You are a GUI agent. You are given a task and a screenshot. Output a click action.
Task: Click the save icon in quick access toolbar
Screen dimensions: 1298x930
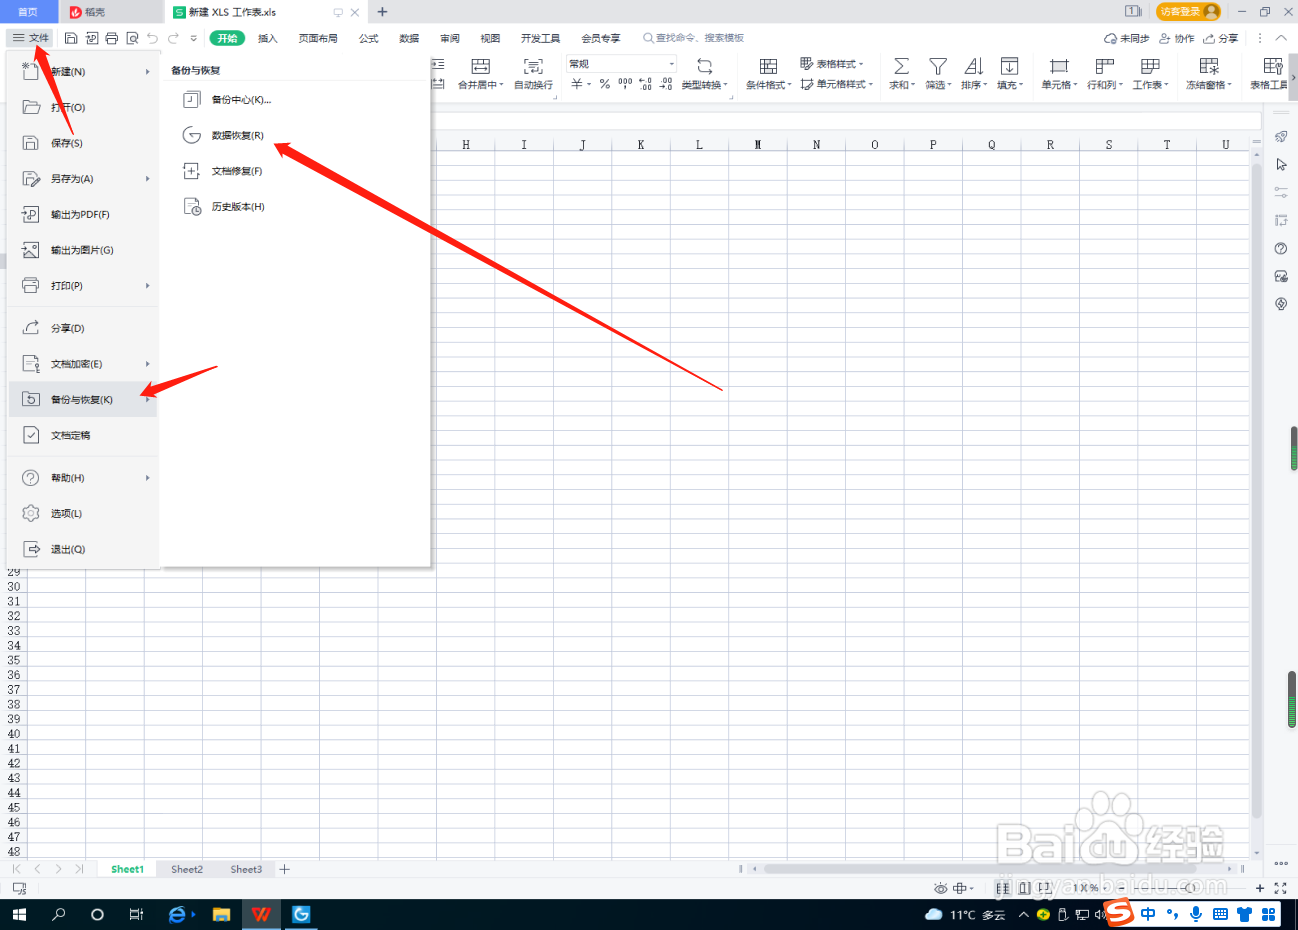(x=71, y=38)
